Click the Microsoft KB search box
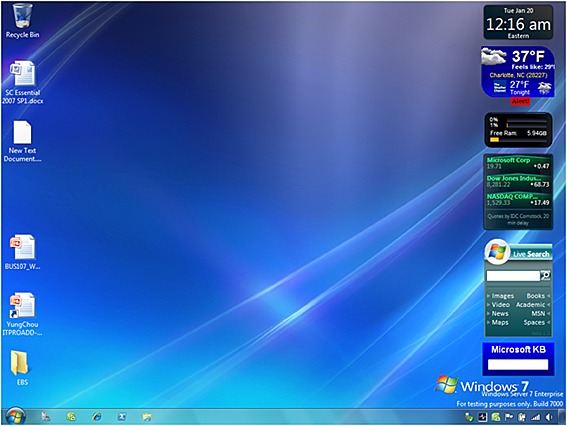 coord(518,365)
